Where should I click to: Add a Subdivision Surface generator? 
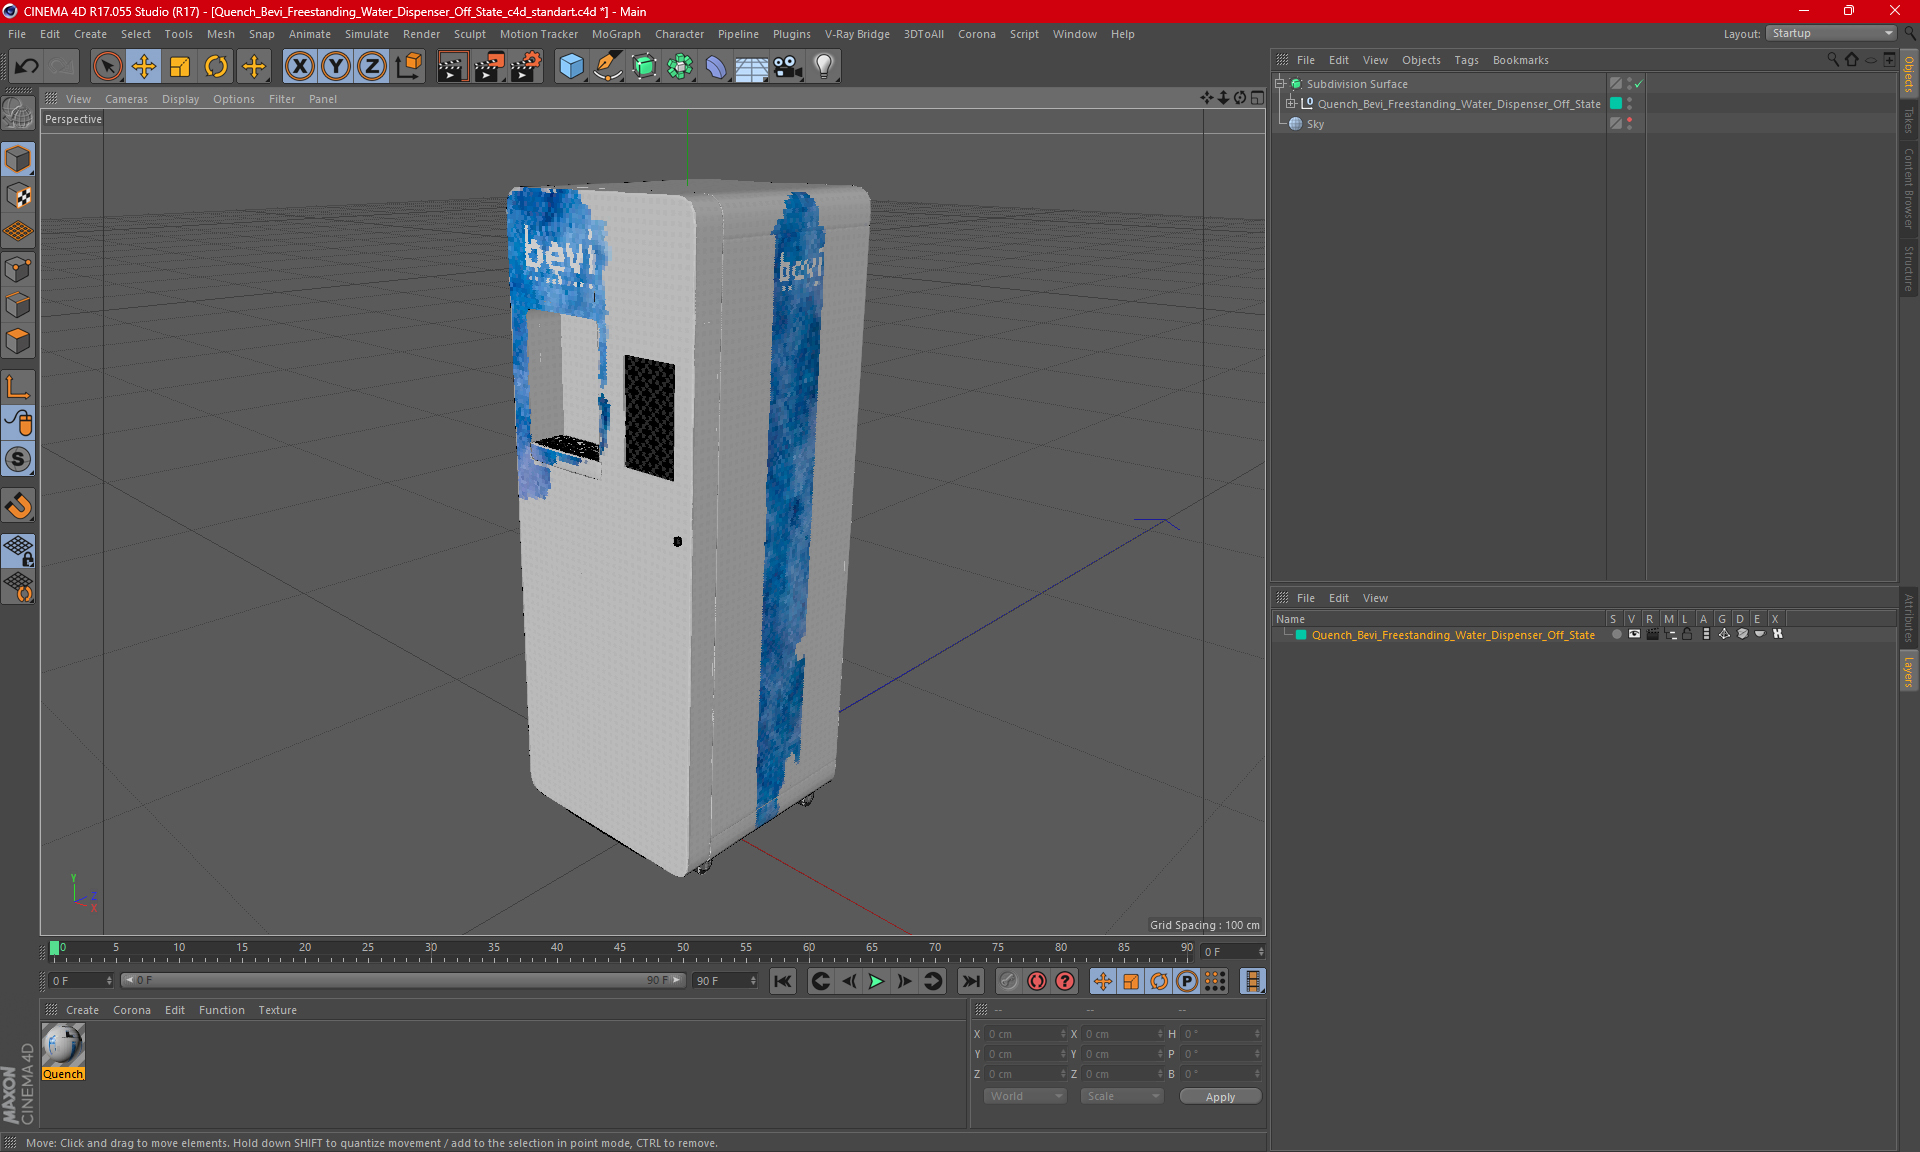(x=644, y=67)
